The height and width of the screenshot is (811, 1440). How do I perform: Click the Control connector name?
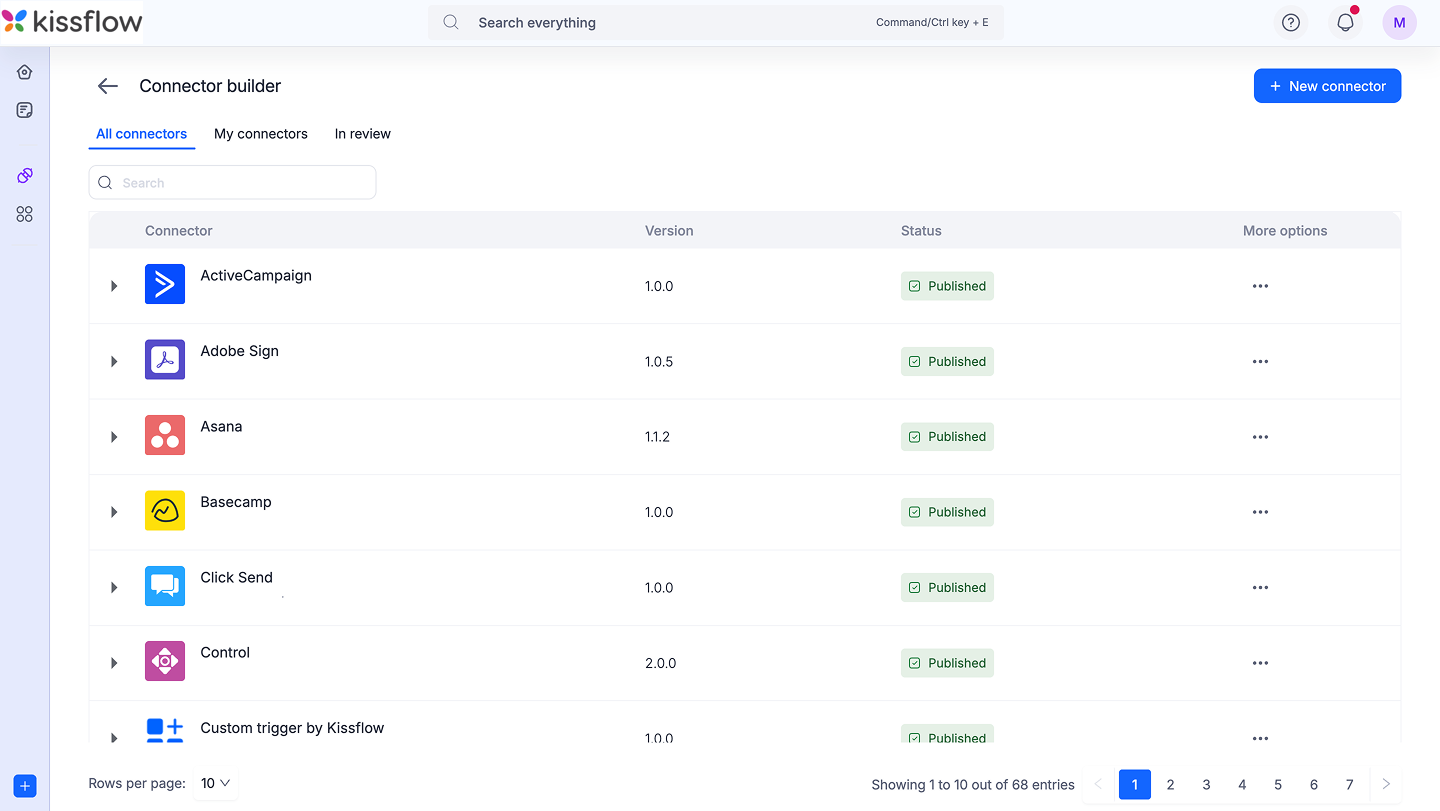pyautogui.click(x=225, y=653)
